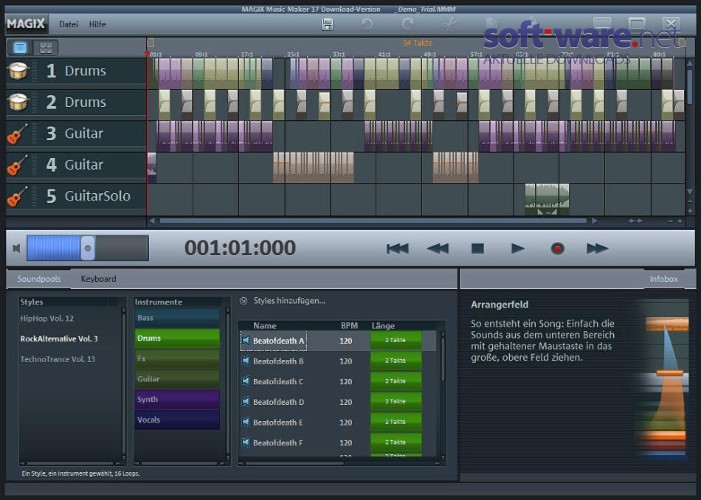
Task: Click the red record button
Action: (557, 248)
